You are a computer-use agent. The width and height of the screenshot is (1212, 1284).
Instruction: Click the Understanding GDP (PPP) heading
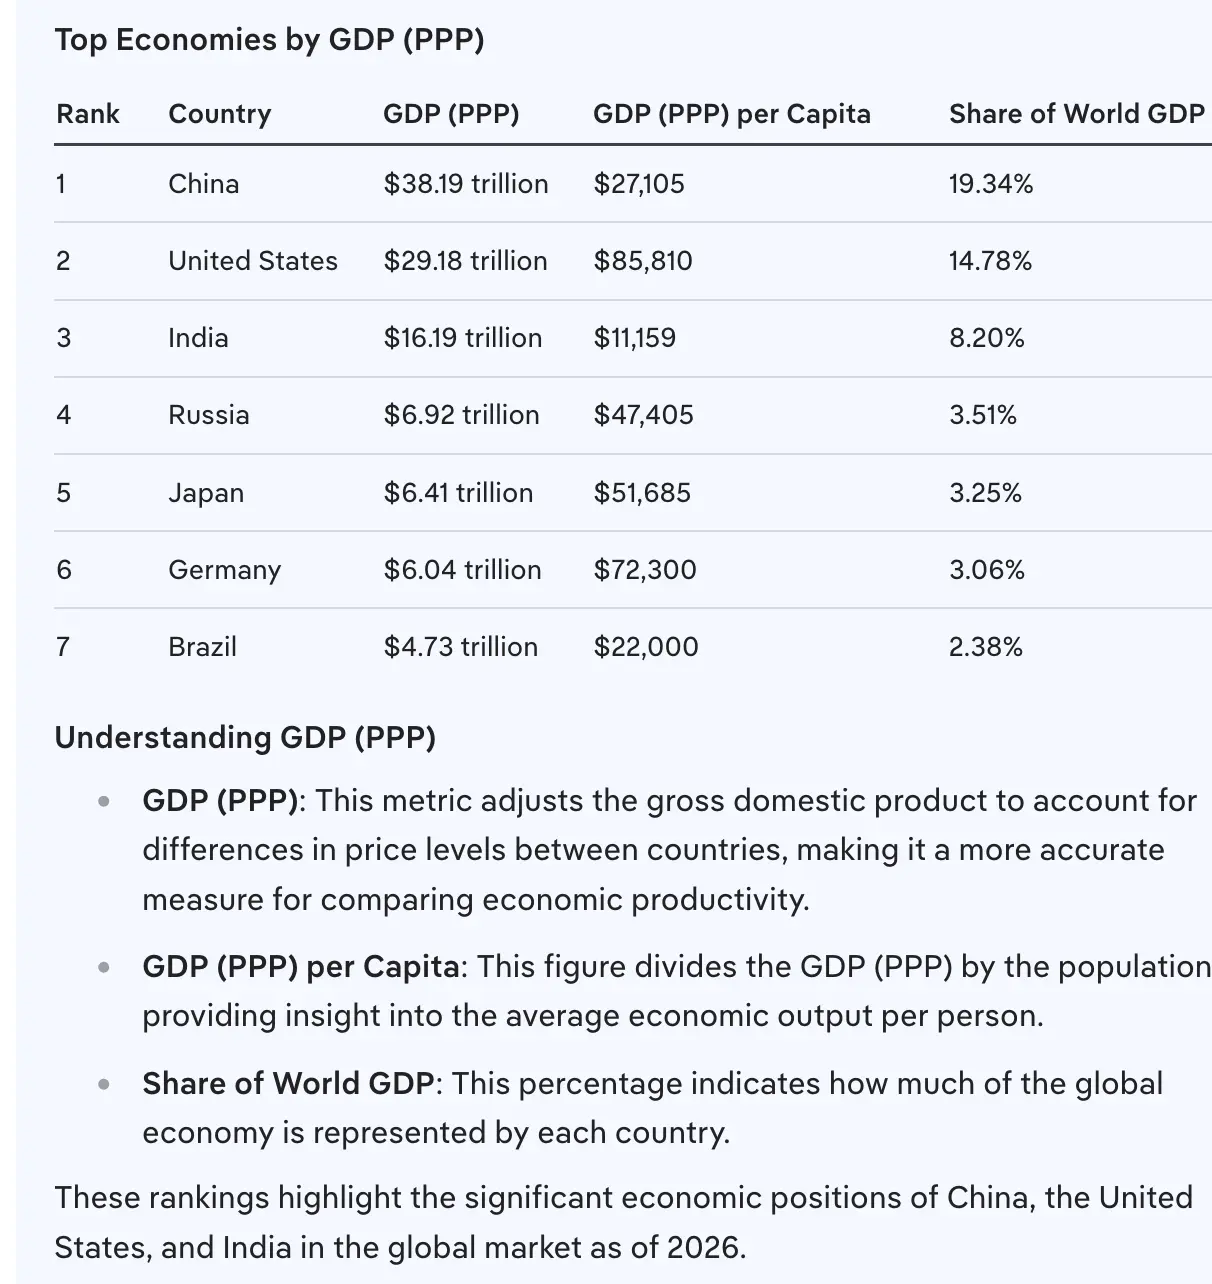[x=245, y=738]
